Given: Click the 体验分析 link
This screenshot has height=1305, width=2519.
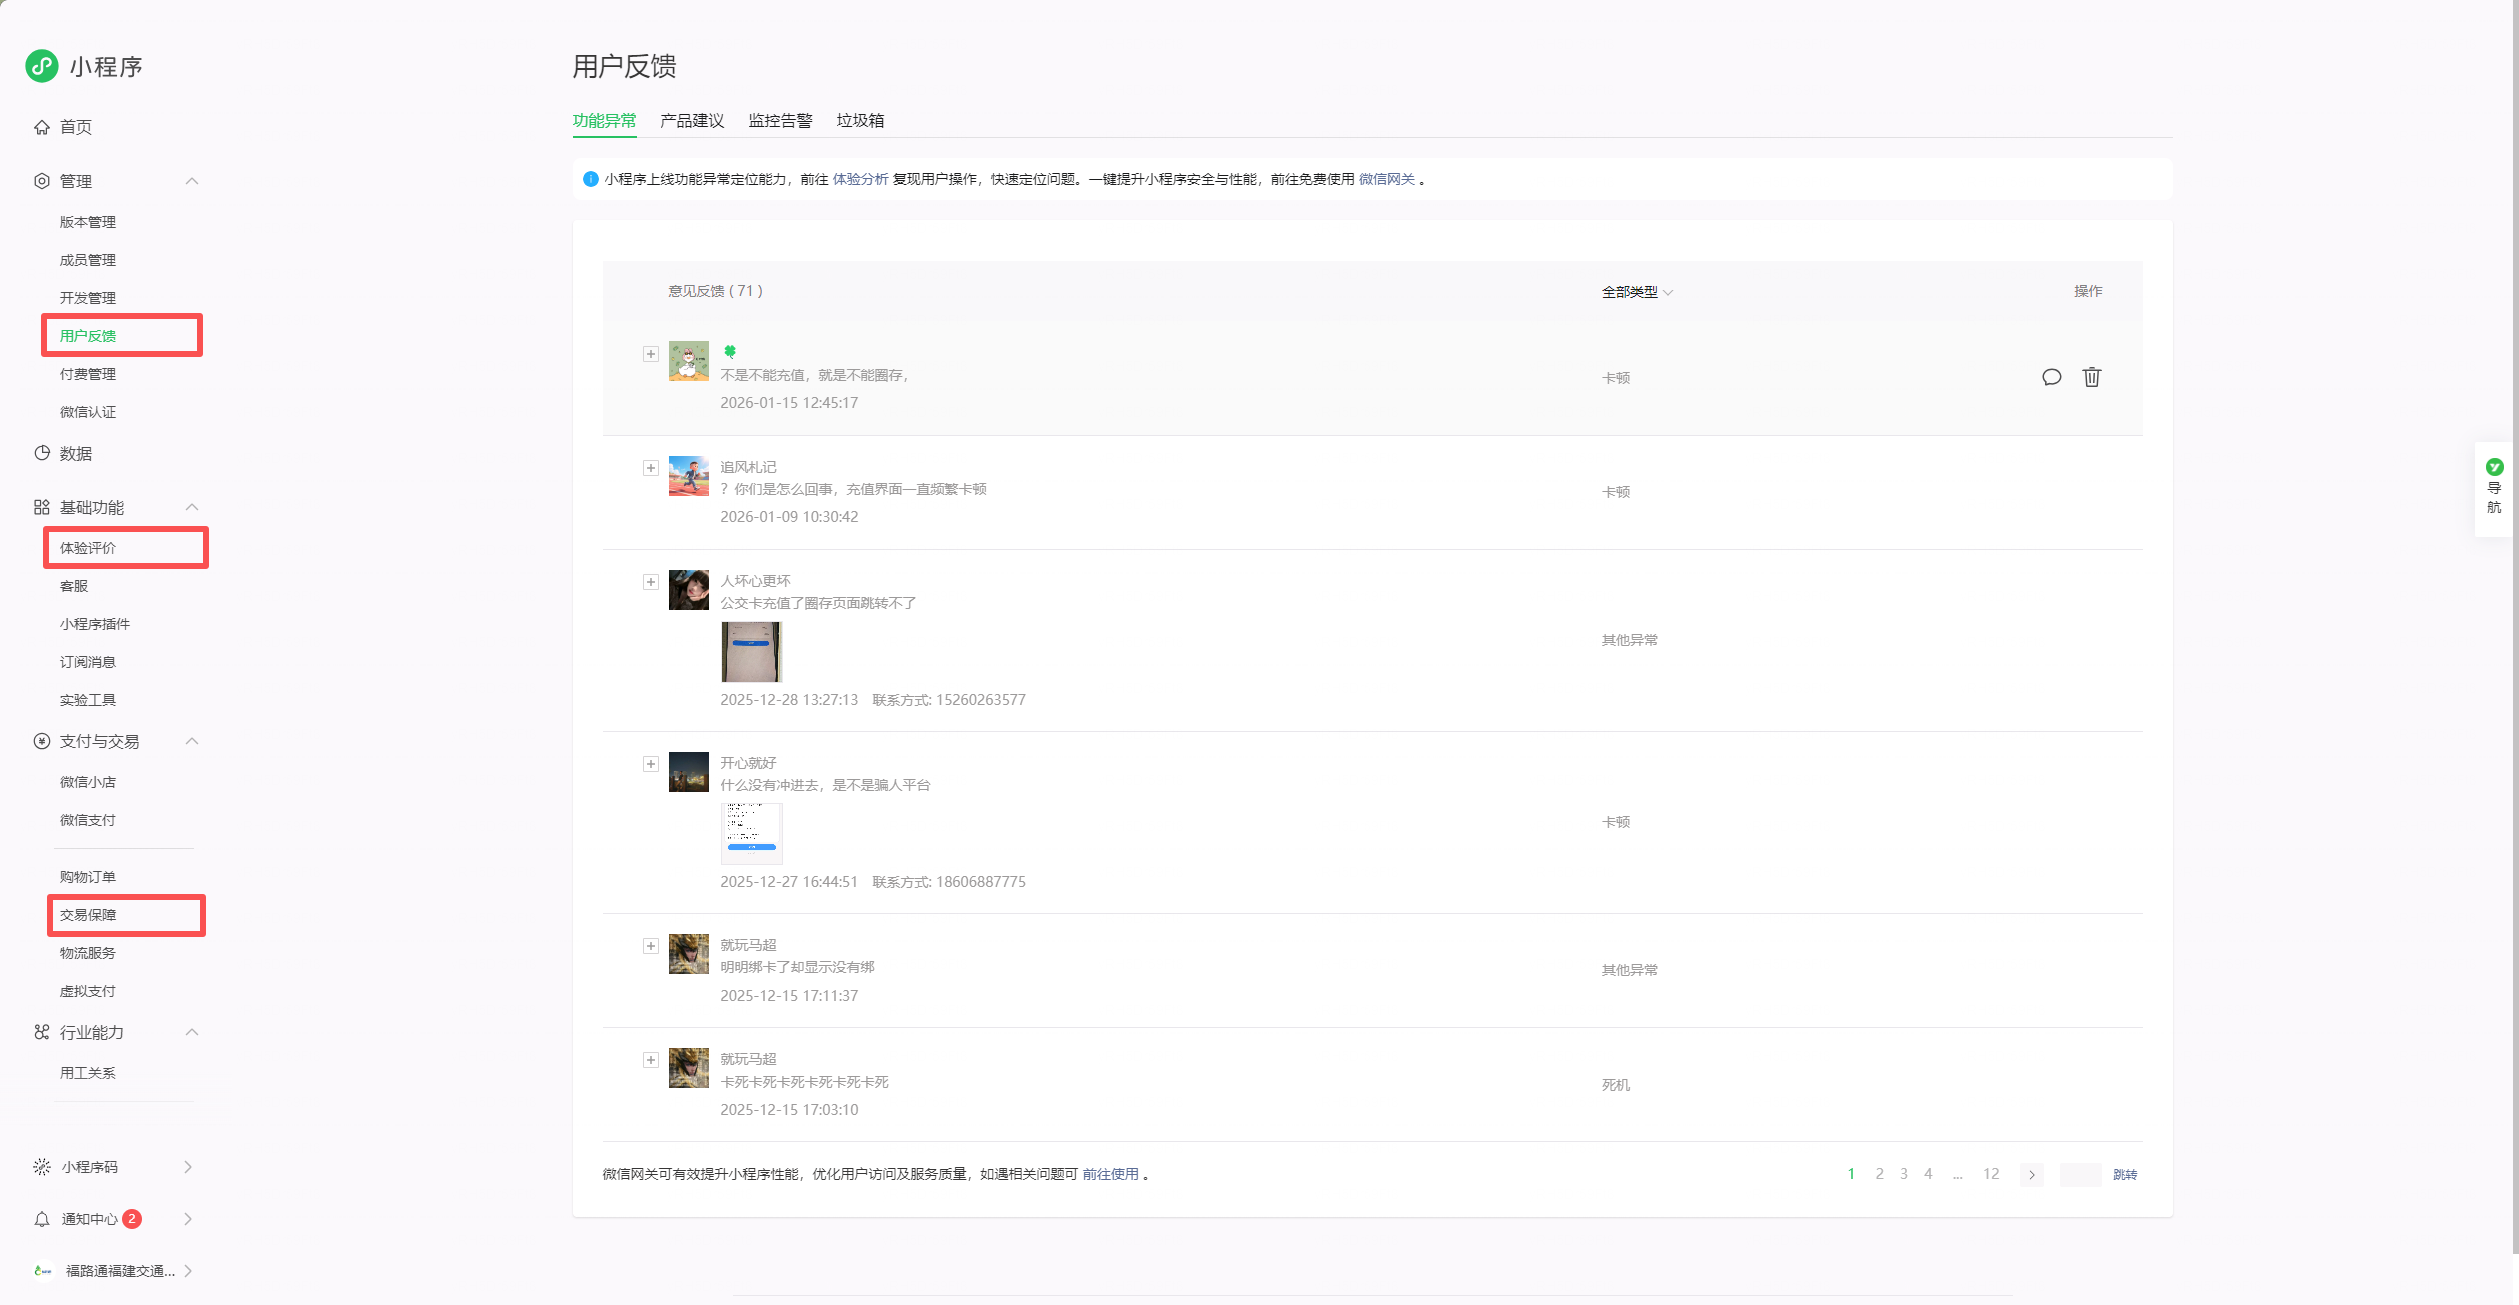Looking at the screenshot, I should pyautogui.click(x=860, y=179).
